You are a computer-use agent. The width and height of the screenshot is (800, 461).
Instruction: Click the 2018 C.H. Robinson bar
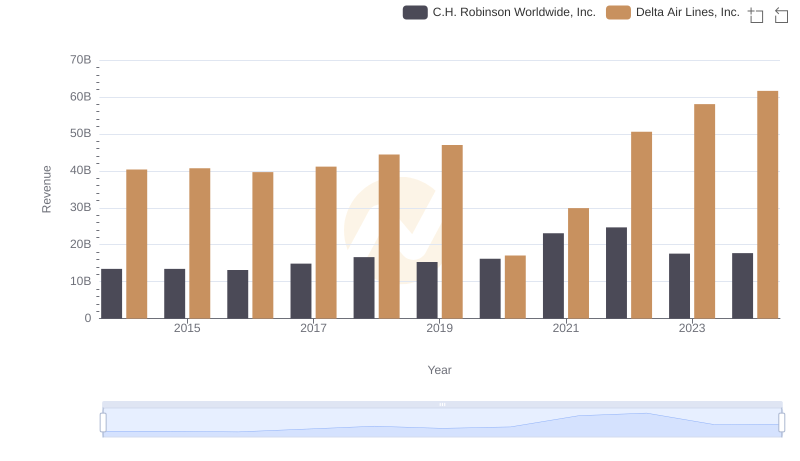point(364,288)
